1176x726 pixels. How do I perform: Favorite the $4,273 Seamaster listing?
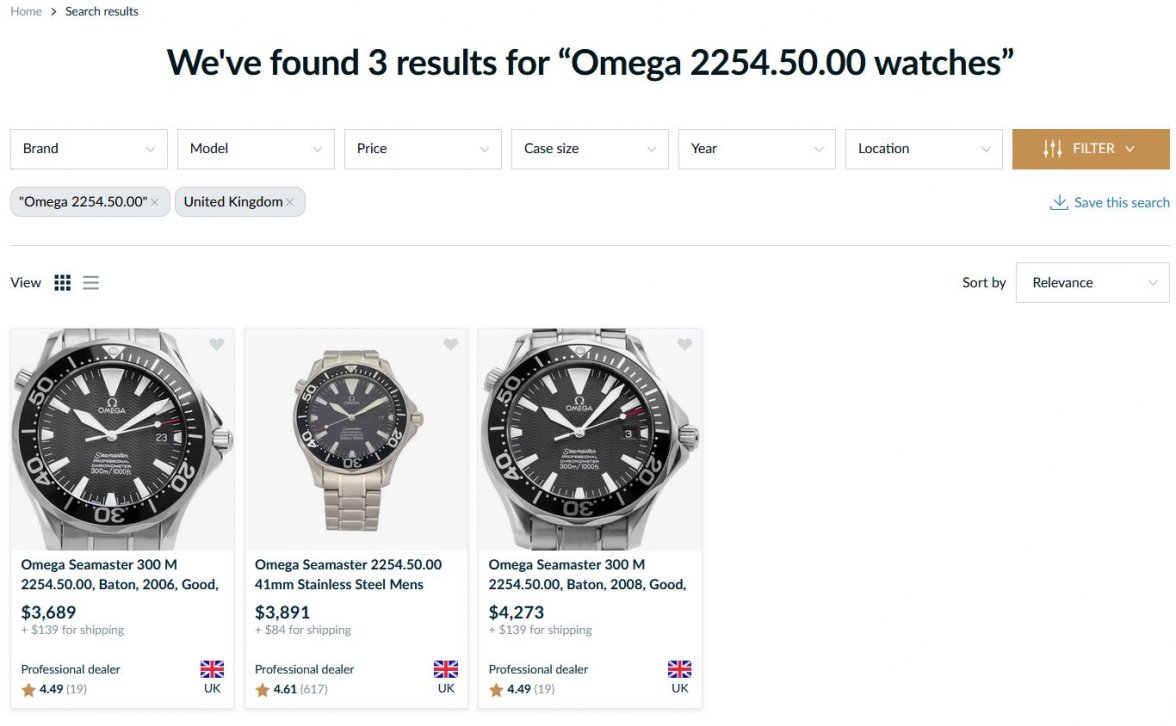(x=685, y=345)
